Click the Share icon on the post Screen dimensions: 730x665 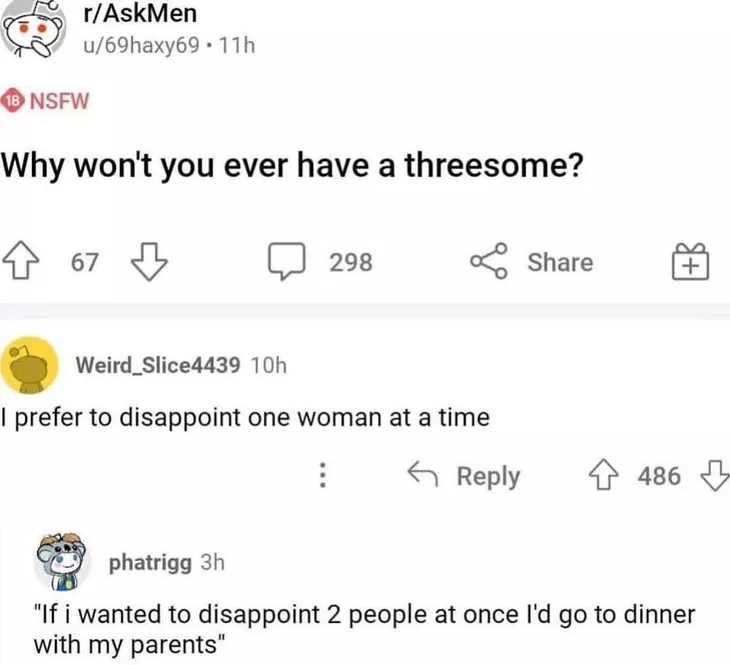[x=488, y=261]
